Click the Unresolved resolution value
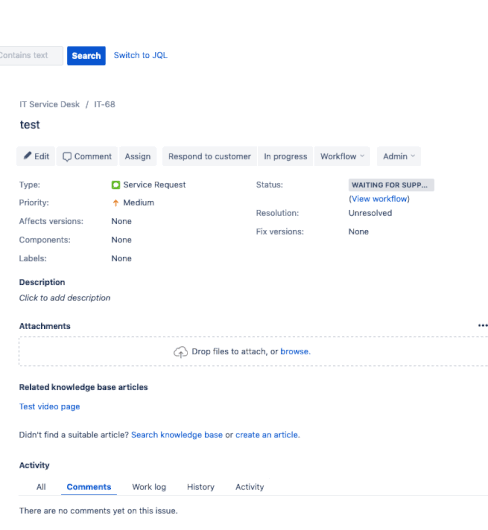The image size is (488, 530). click(x=370, y=213)
